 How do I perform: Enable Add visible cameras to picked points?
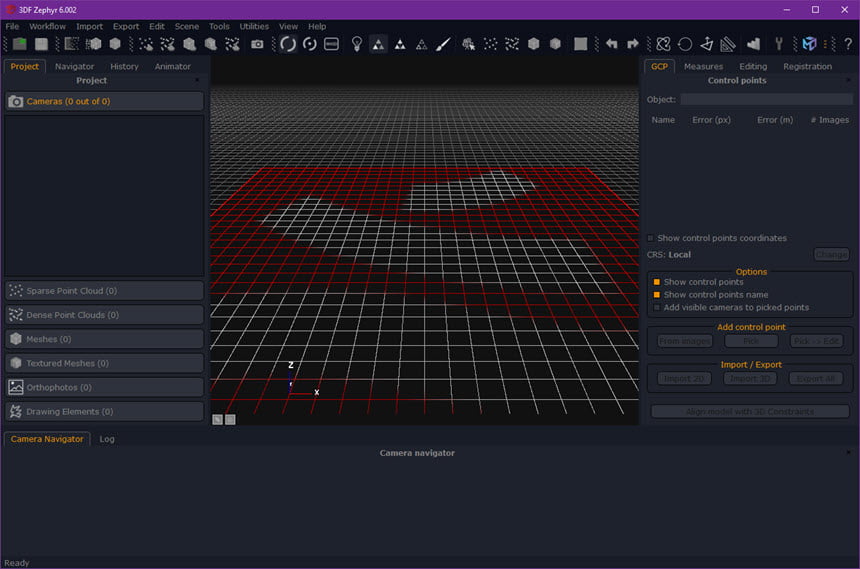pyautogui.click(x=657, y=307)
